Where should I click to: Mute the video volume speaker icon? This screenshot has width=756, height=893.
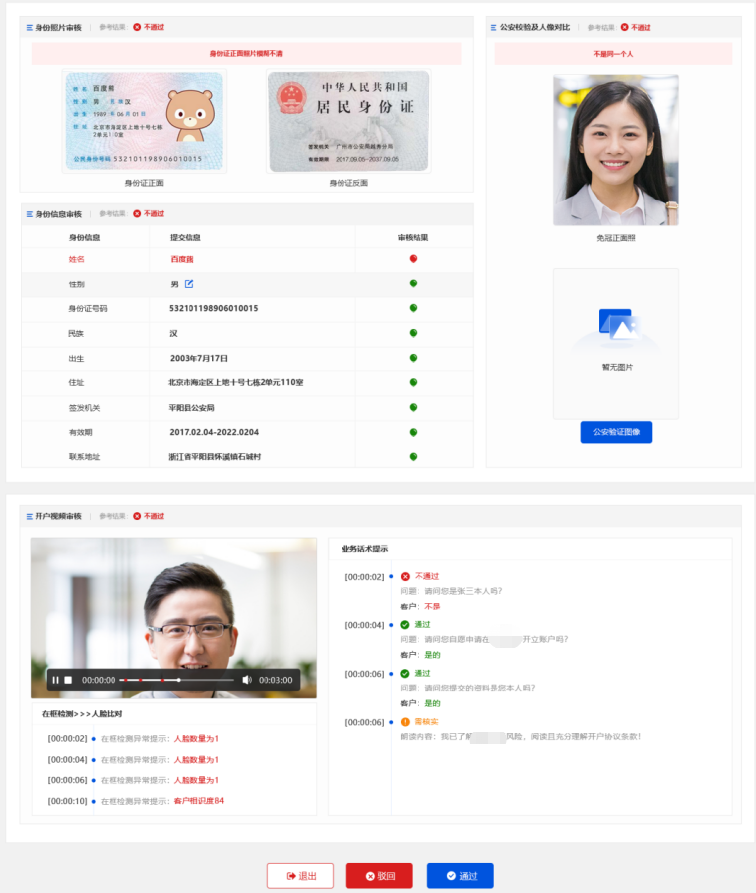point(247,680)
